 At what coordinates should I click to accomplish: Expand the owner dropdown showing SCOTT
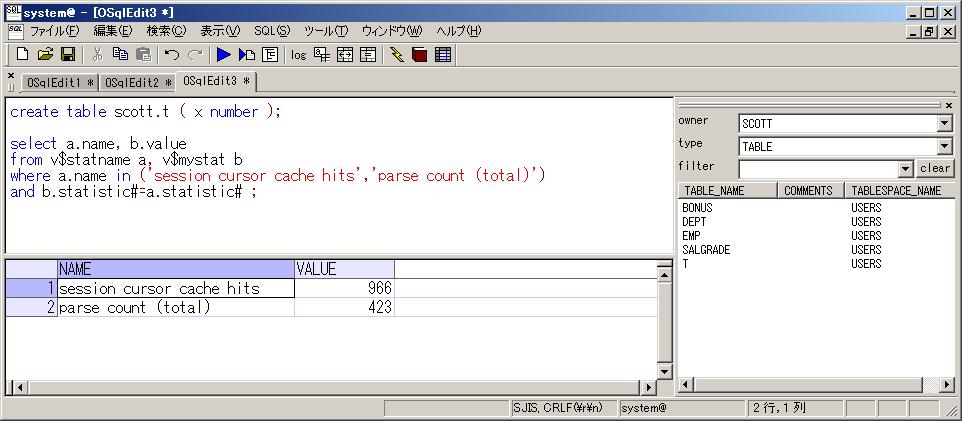(944, 124)
